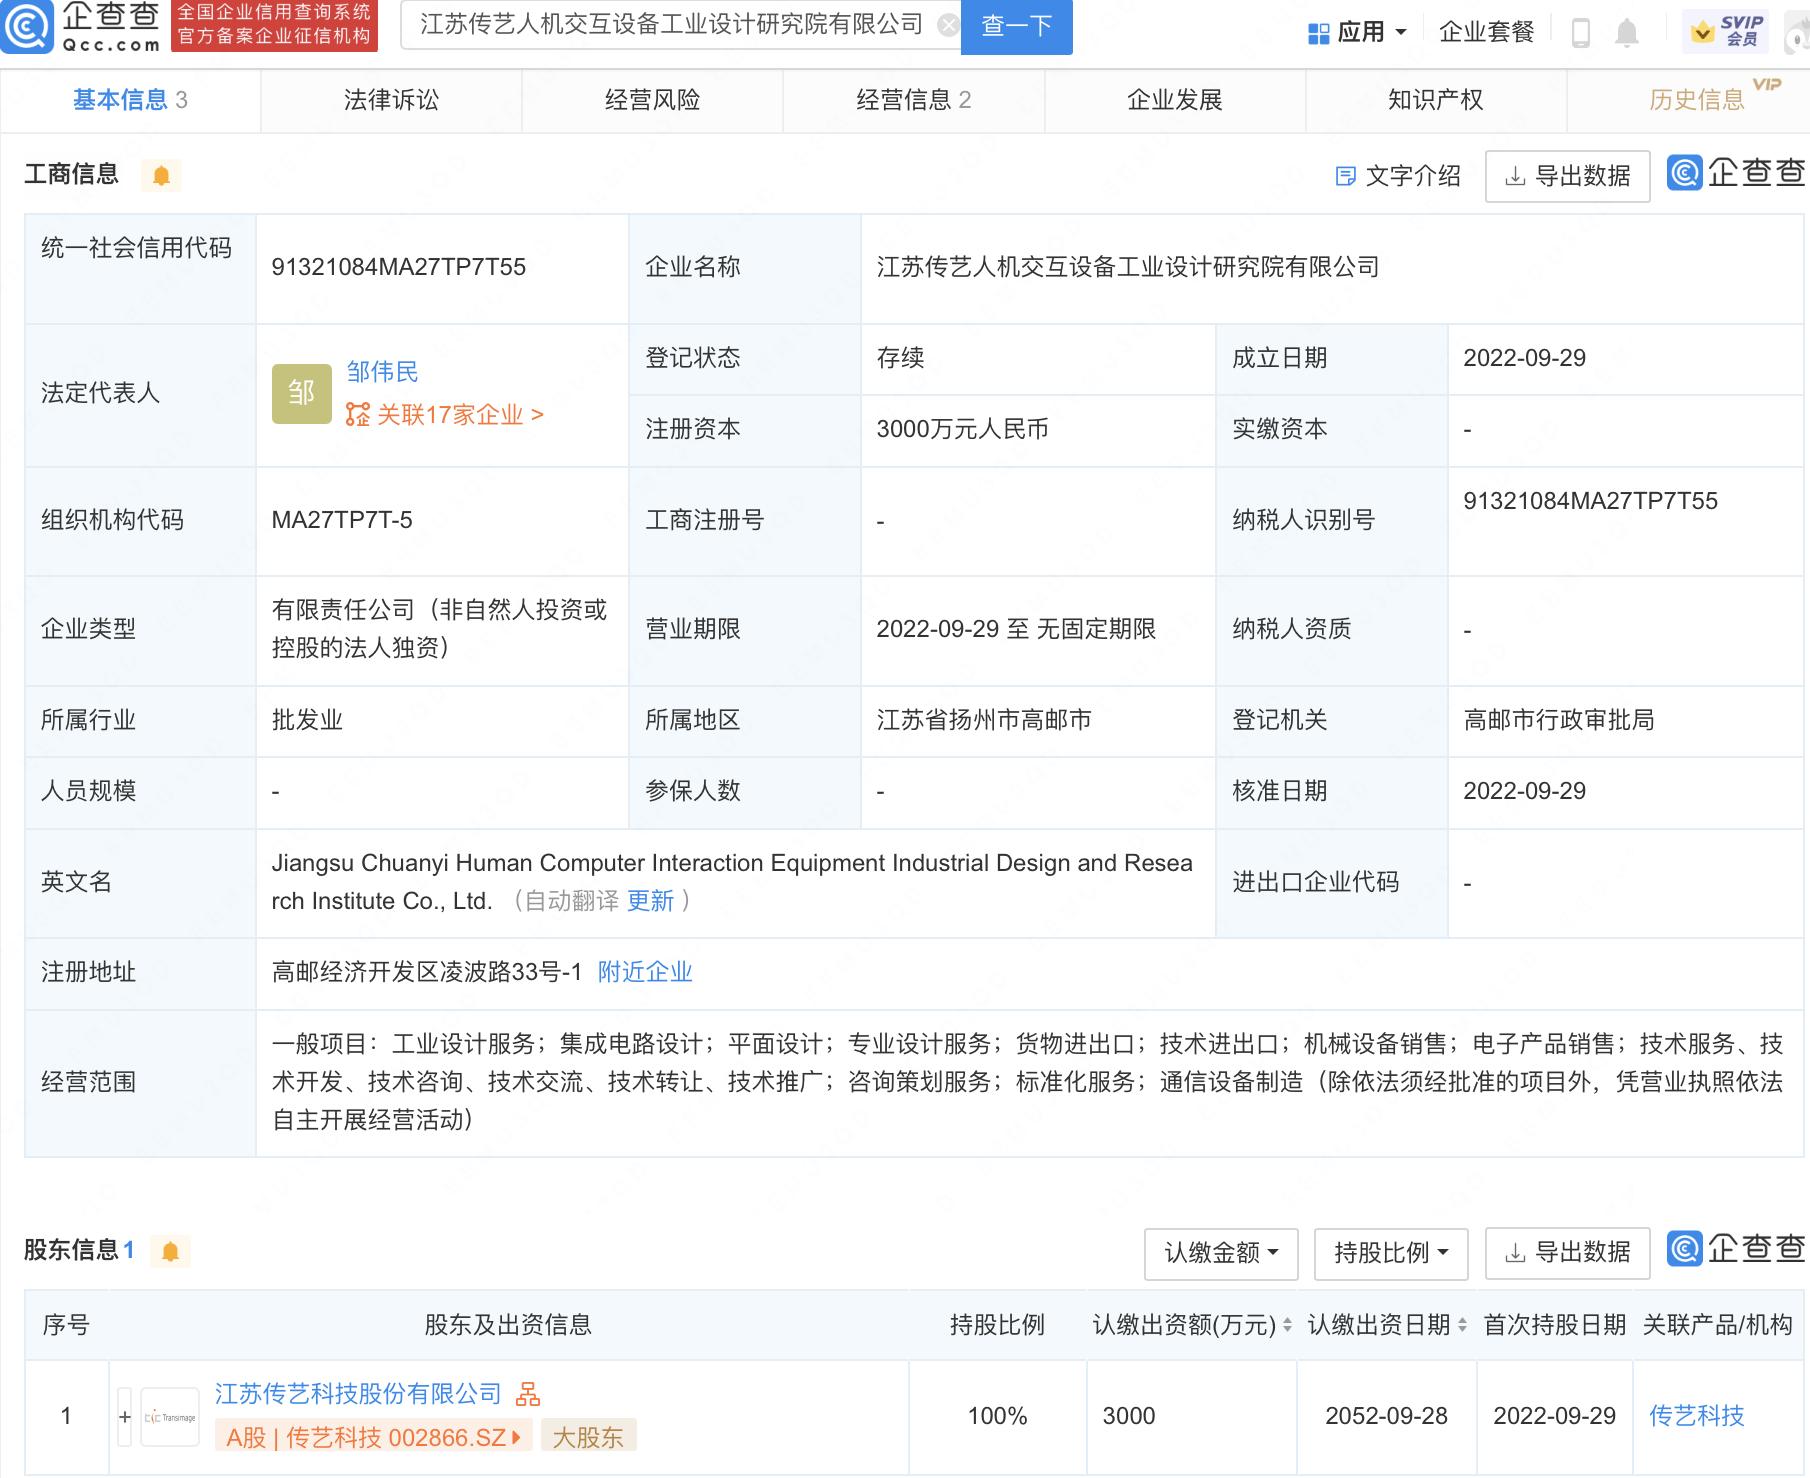Click the bell alert icon beside 股东信息
Screen dimensions: 1810x1478
[170, 1251]
